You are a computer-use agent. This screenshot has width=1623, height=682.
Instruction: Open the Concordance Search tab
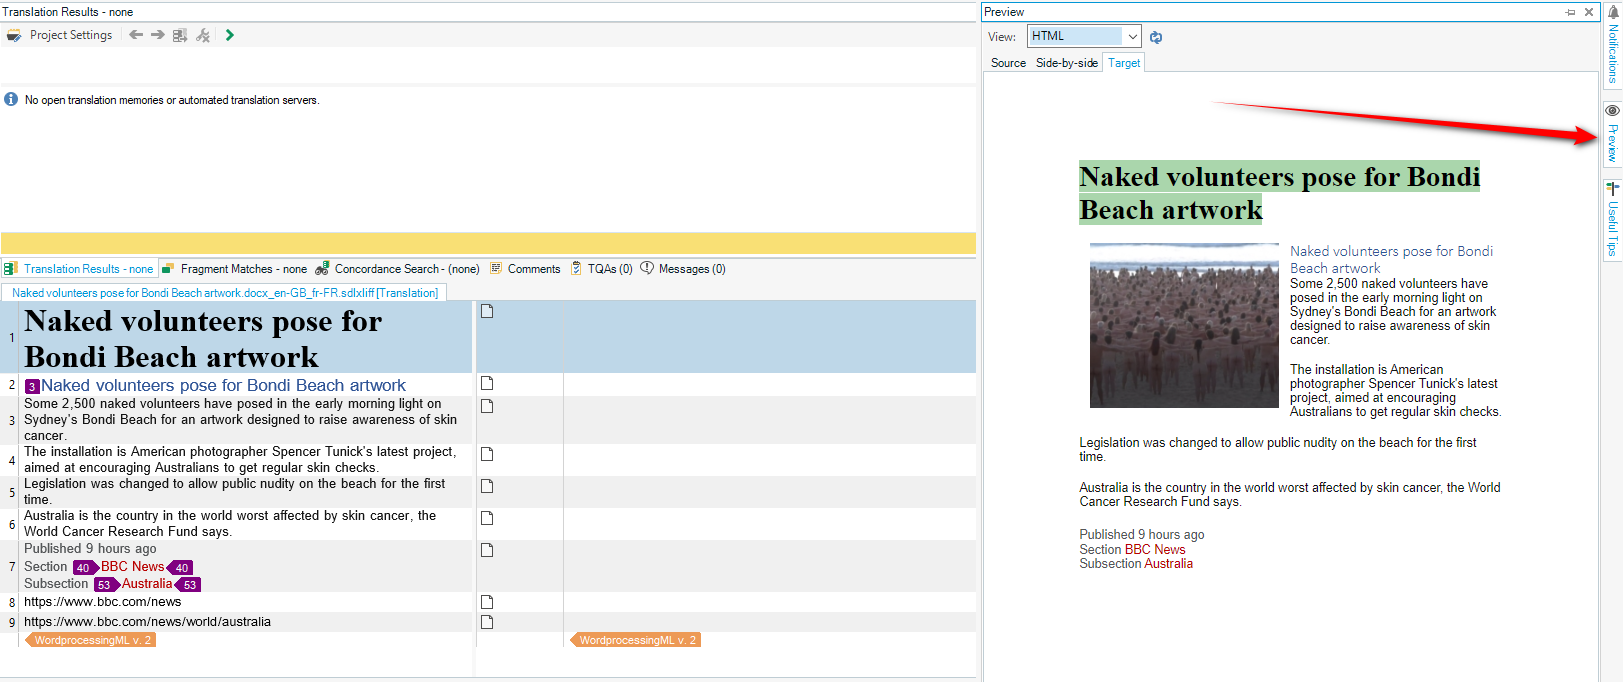coord(398,269)
